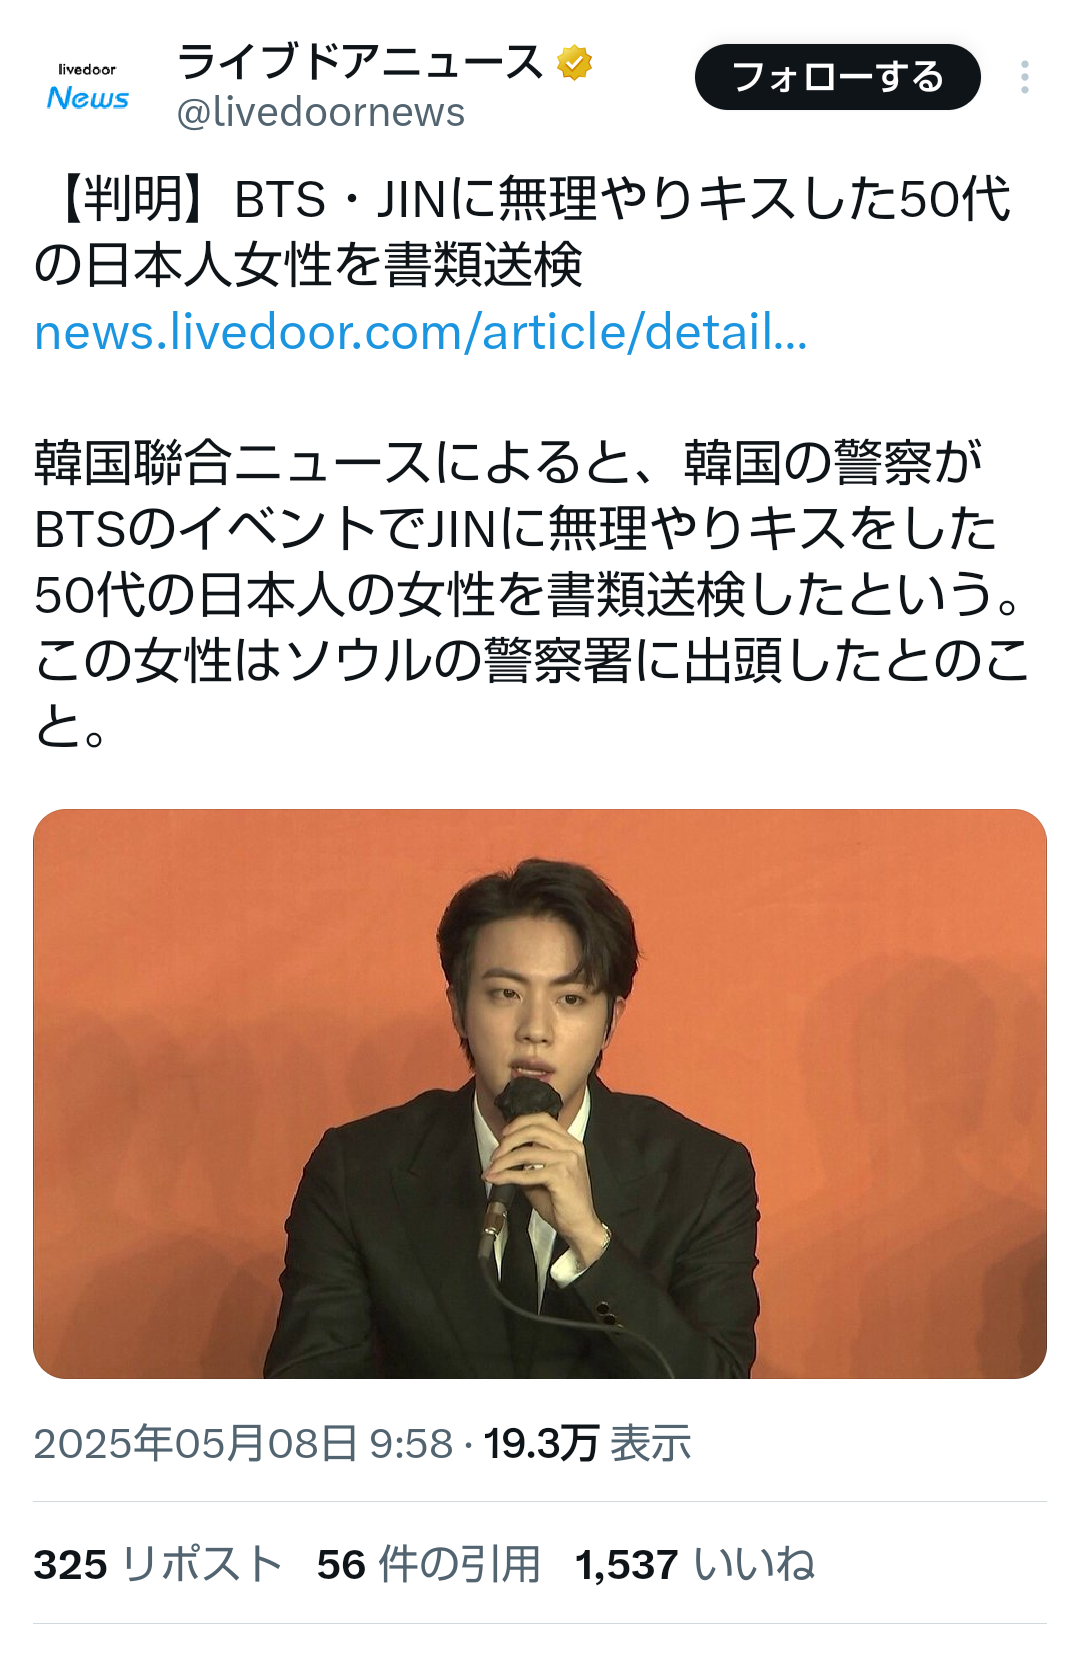Viewport: 1080px width, 1658px height.
Task: Follow the account with フォローする button
Action: point(838,77)
